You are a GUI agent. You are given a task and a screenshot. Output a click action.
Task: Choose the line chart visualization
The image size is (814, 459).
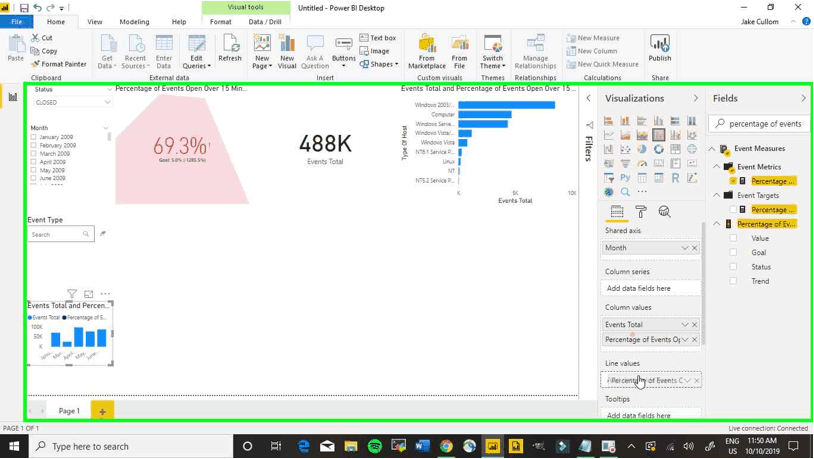tap(608, 135)
